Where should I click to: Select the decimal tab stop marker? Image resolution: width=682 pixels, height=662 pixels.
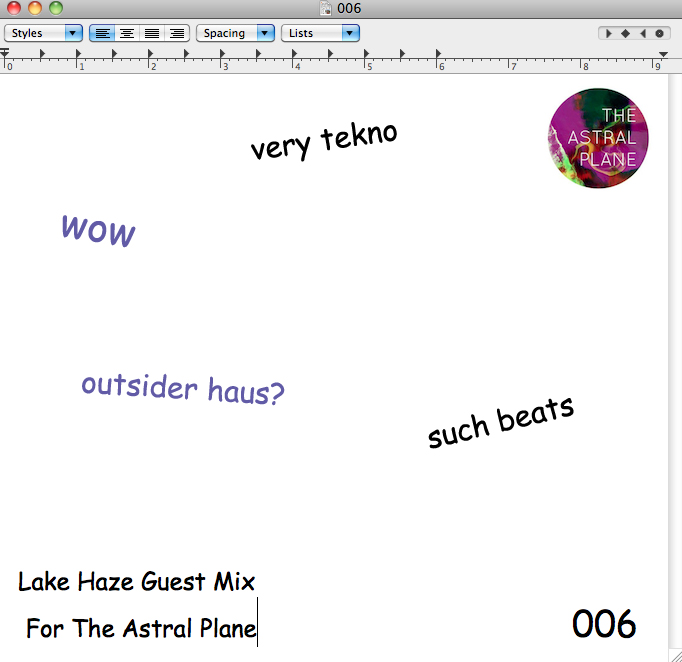(659, 33)
